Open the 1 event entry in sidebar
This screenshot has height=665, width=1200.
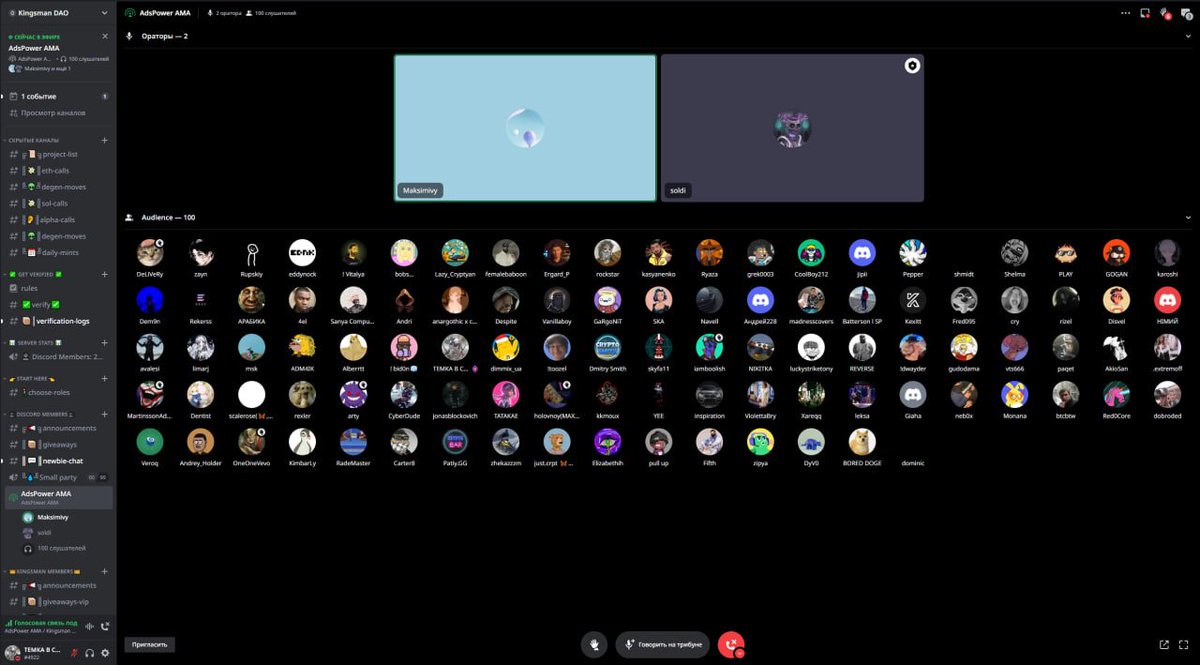point(58,96)
